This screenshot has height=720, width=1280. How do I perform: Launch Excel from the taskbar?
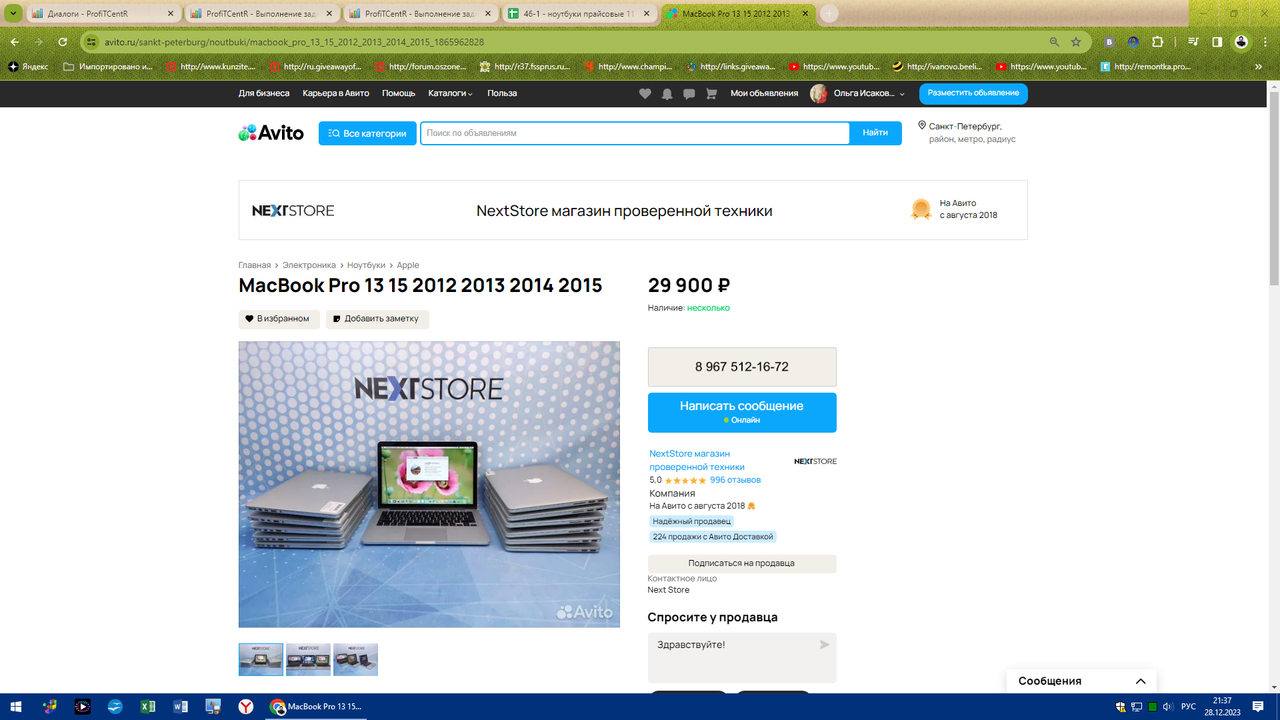[x=148, y=707]
